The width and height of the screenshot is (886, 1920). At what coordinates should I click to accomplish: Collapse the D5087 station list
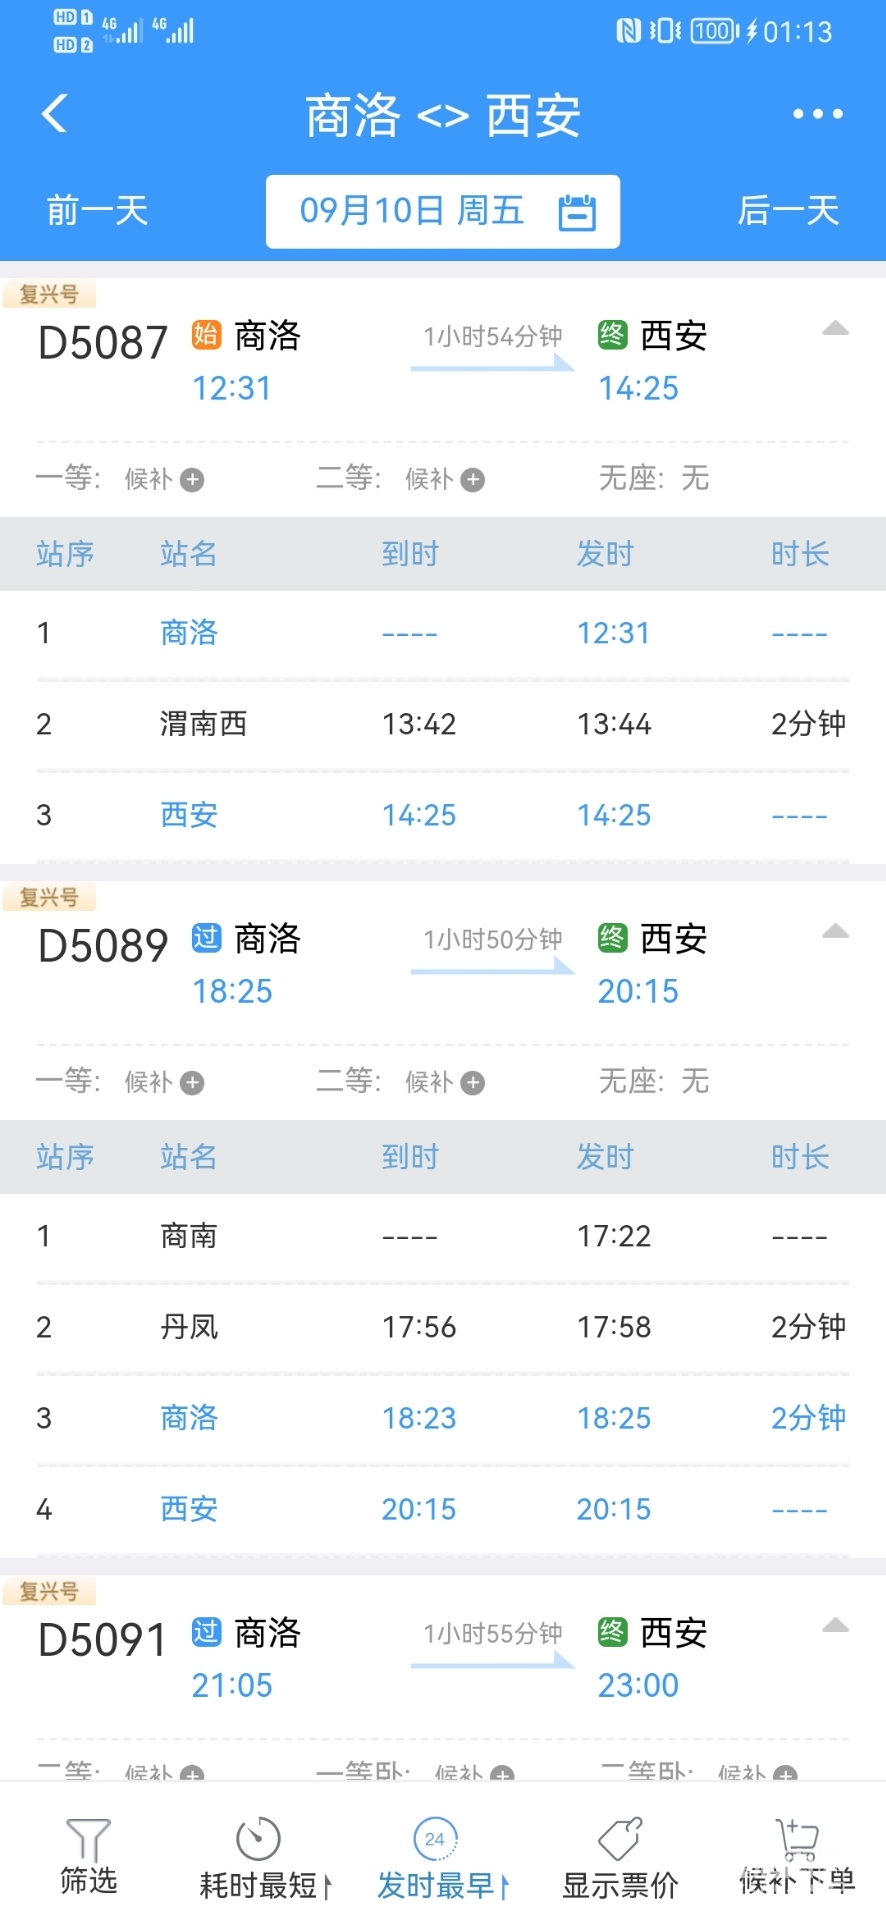click(835, 329)
